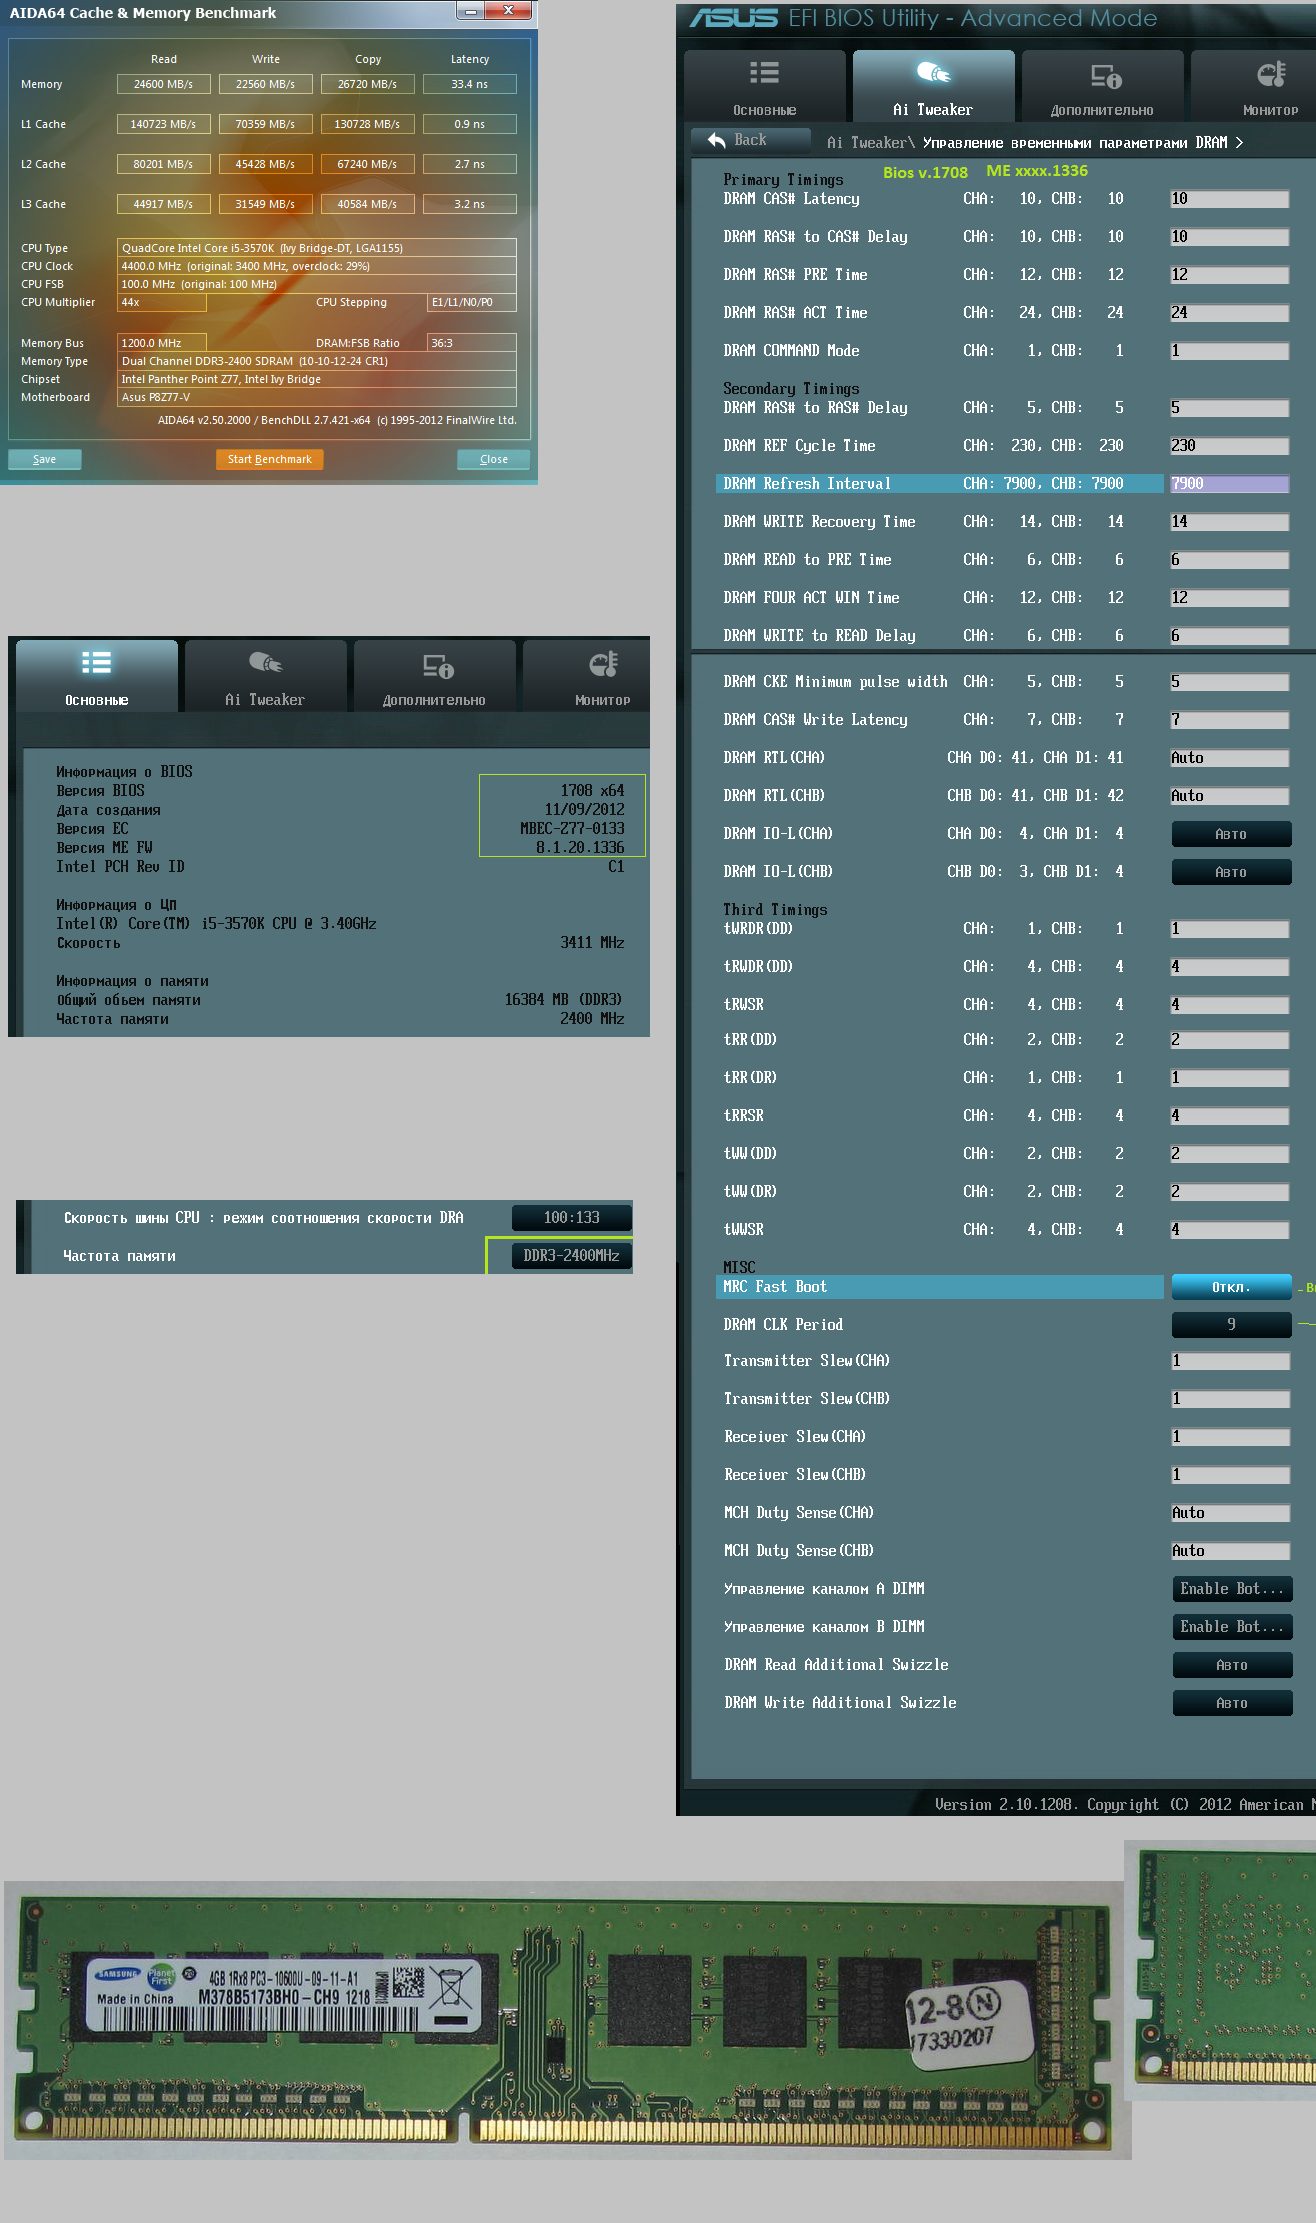
Task: Click the Основные list icon in lower-left BIOS panel
Action: point(96,662)
